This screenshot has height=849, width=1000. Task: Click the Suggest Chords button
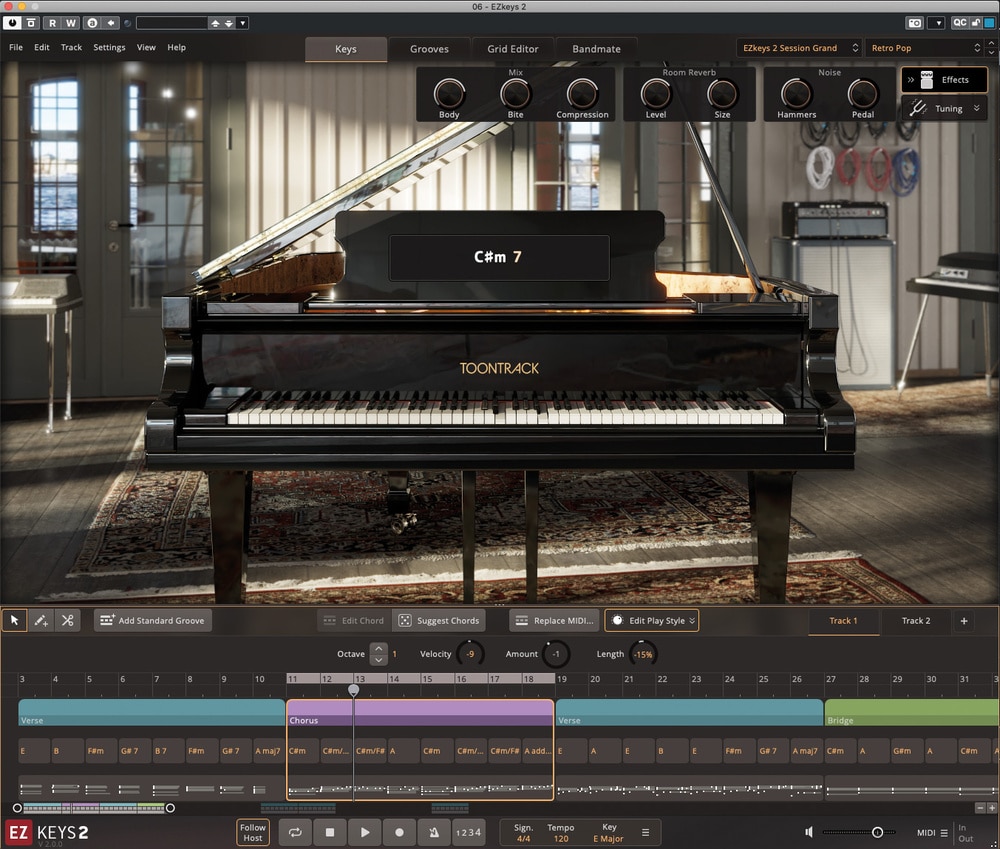(439, 620)
